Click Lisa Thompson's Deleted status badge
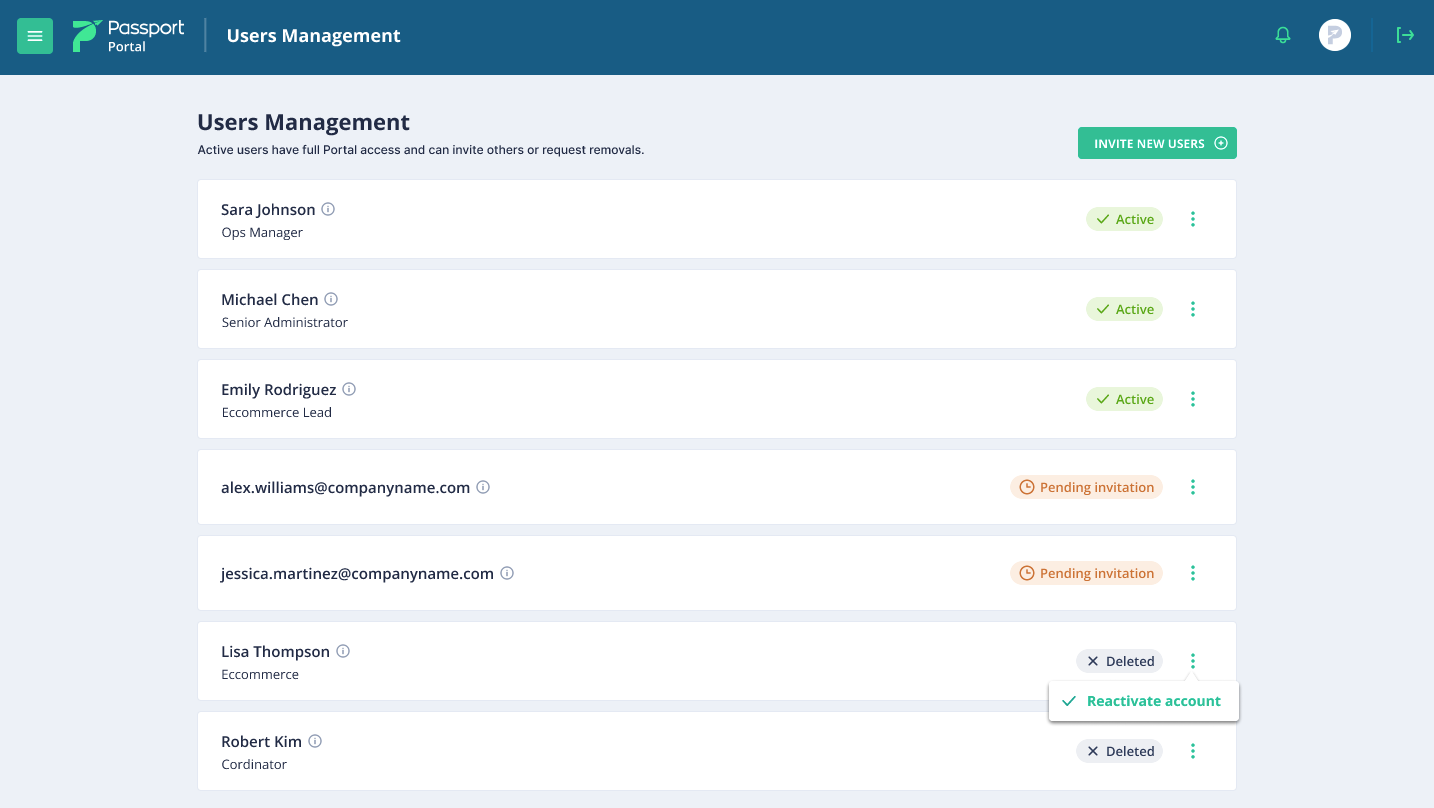The width and height of the screenshot is (1434, 808). pyautogui.click(x=1119, y=661)
